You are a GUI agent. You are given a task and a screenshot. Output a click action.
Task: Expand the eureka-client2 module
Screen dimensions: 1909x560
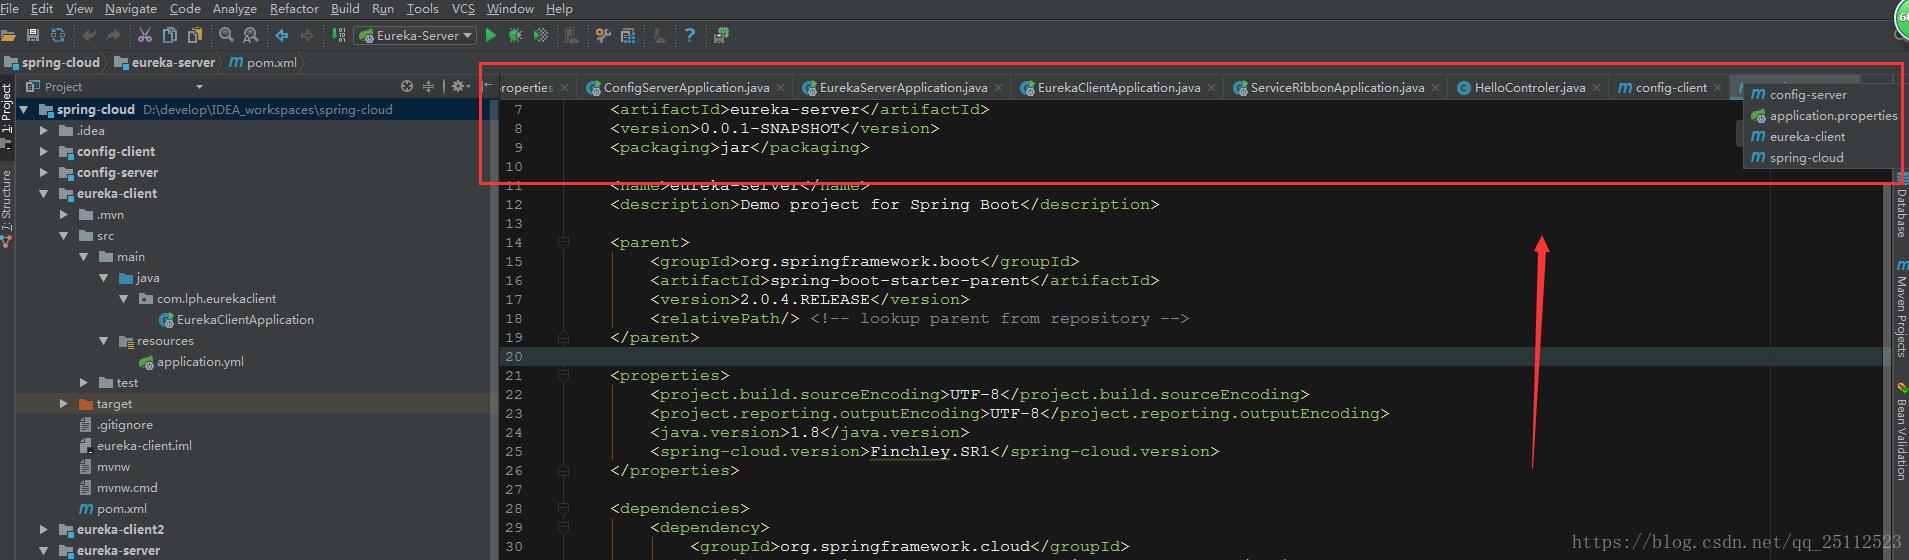pyautogui.click(x=43, y=529)
